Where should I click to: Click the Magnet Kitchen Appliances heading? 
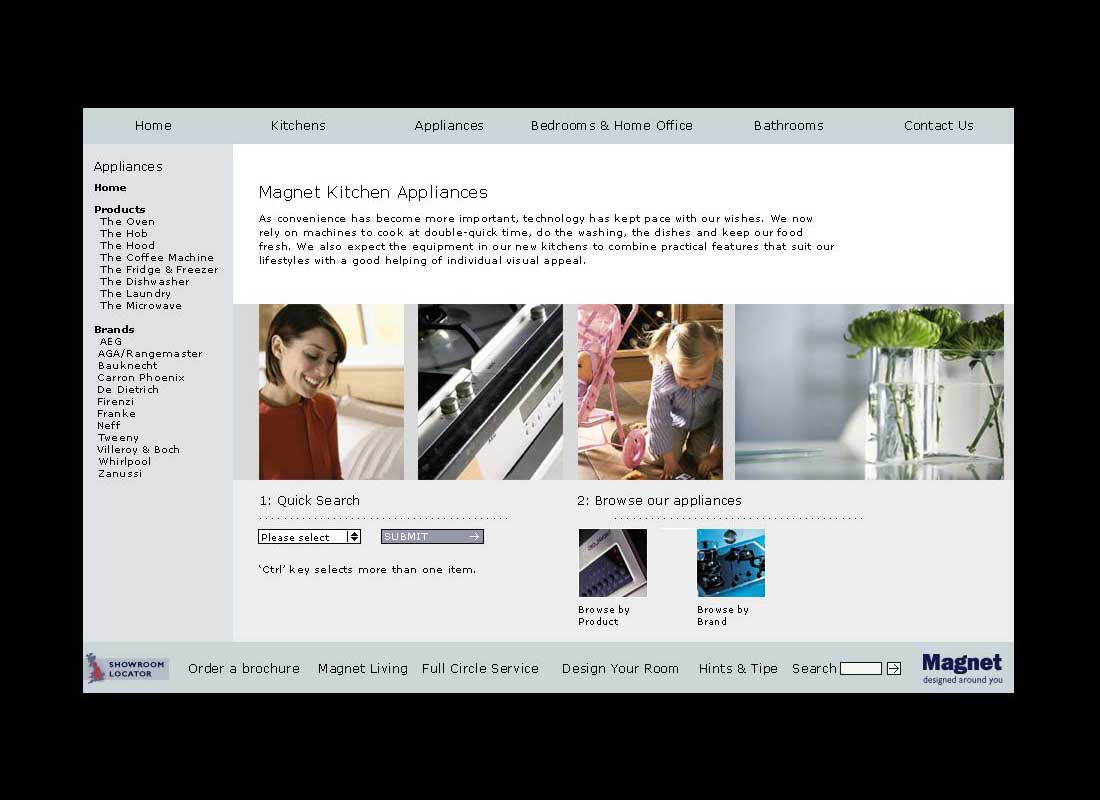point(373,192)
